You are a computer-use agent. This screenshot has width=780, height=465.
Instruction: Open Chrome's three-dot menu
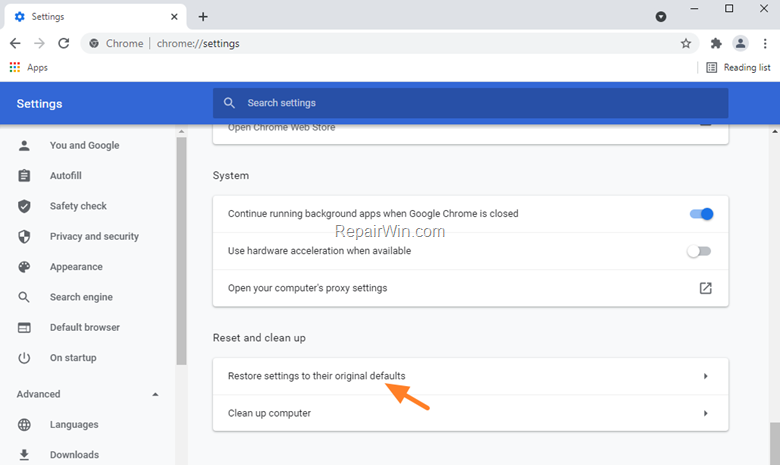point(765,43)
